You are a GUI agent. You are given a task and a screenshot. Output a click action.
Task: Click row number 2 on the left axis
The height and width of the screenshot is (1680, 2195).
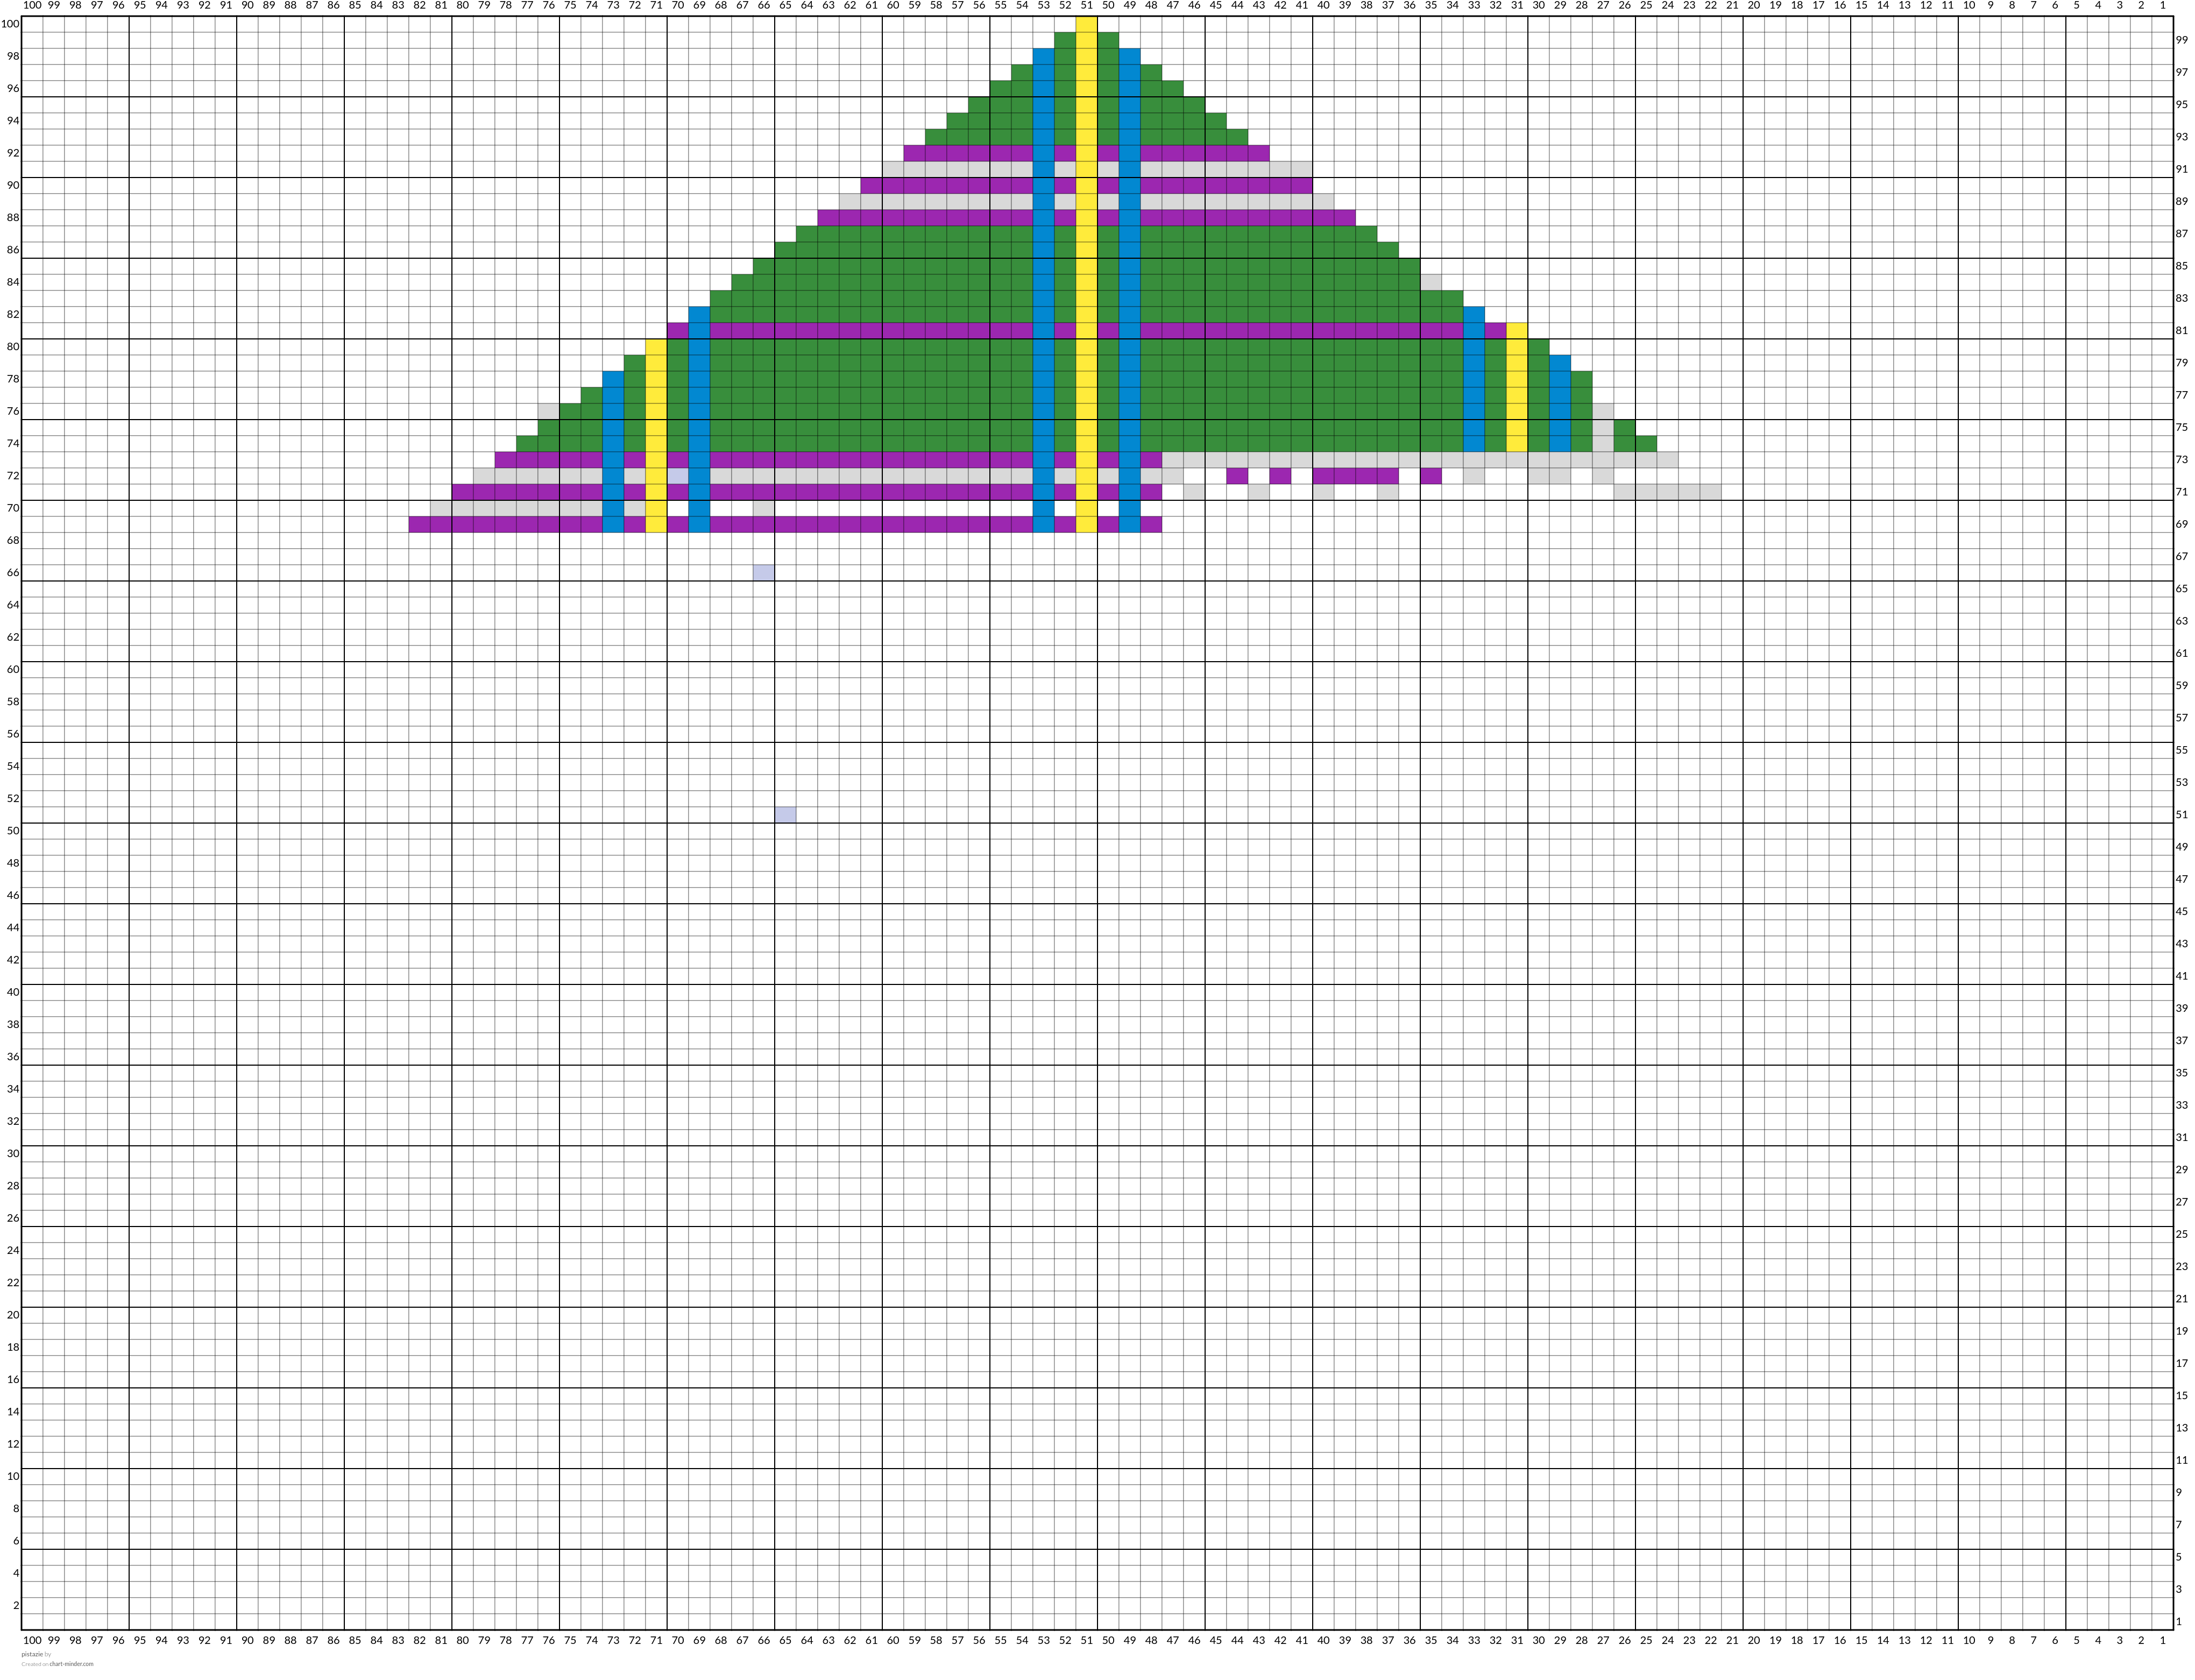coord(16,1605)
